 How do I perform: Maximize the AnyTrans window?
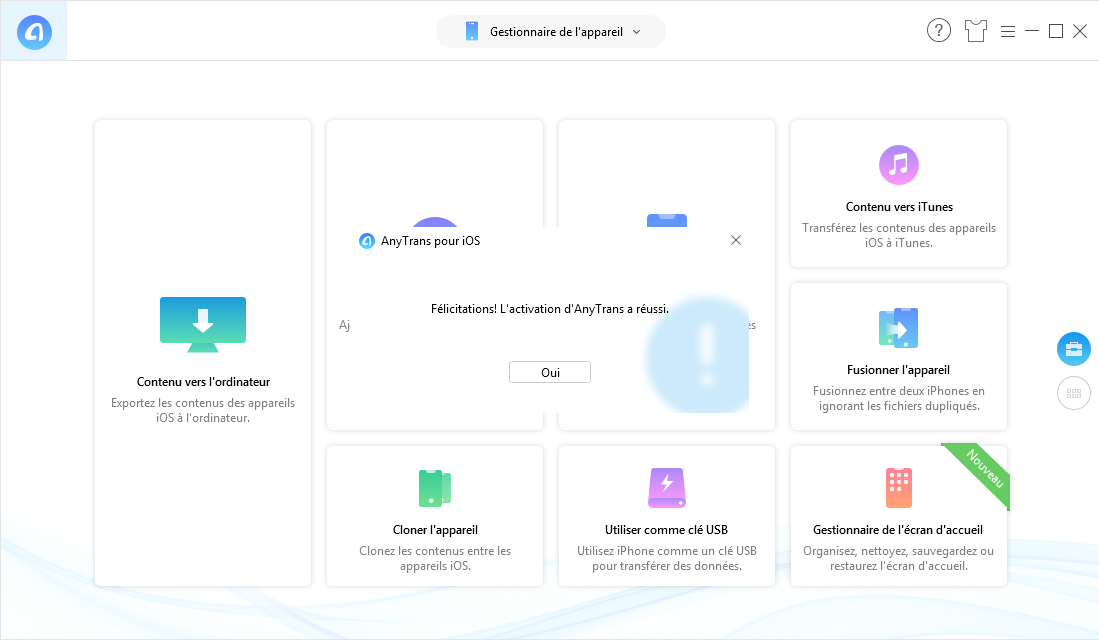pos(1056,31)
